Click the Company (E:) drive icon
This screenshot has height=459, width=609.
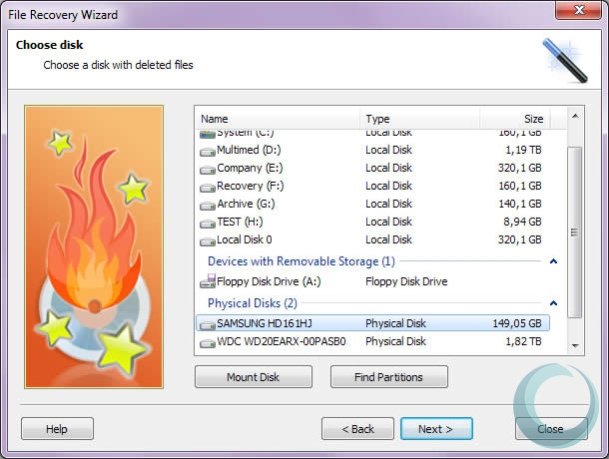point(207,169)
